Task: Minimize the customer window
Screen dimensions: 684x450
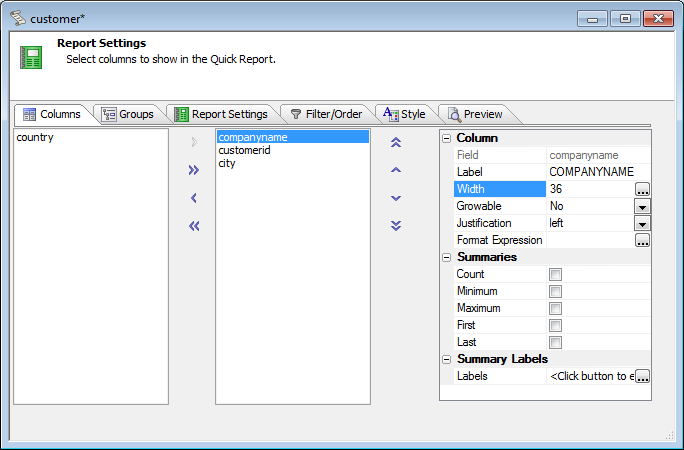Action: pos(592,19)
